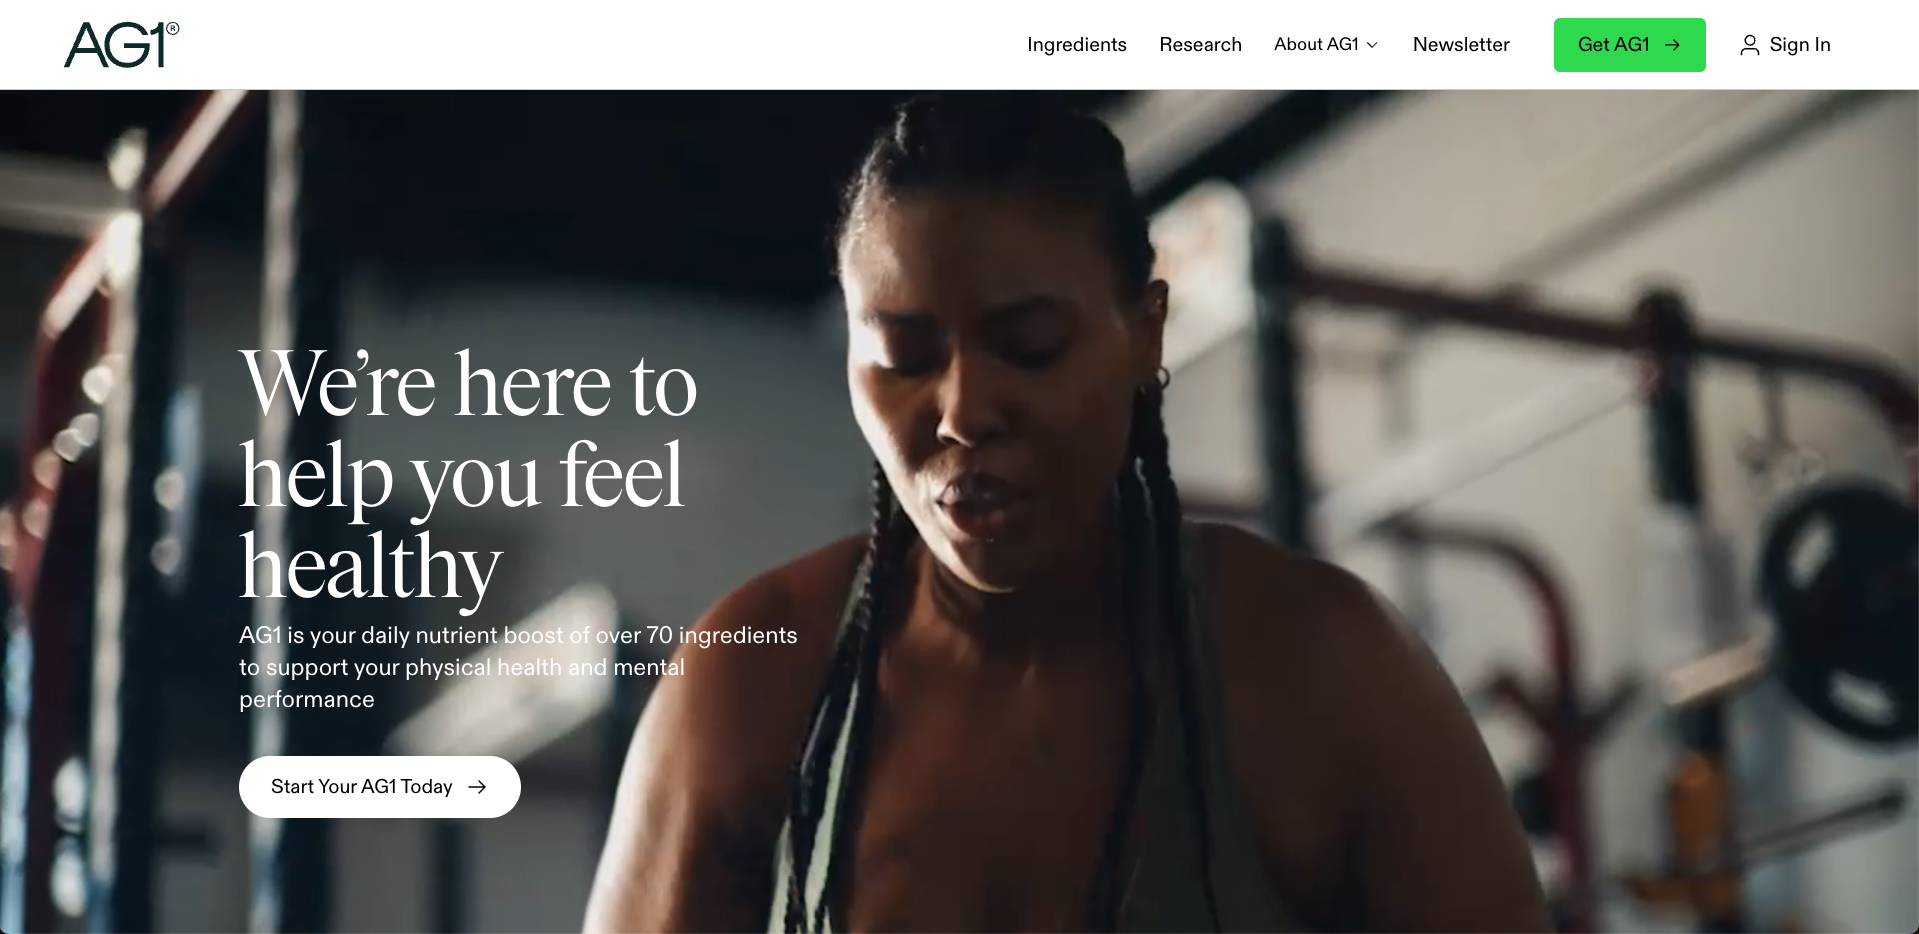Viewport: 1919px width, 934px height.
Task: Click the 'over 70 ingredients' description text
Action: (x=696, y=635)
